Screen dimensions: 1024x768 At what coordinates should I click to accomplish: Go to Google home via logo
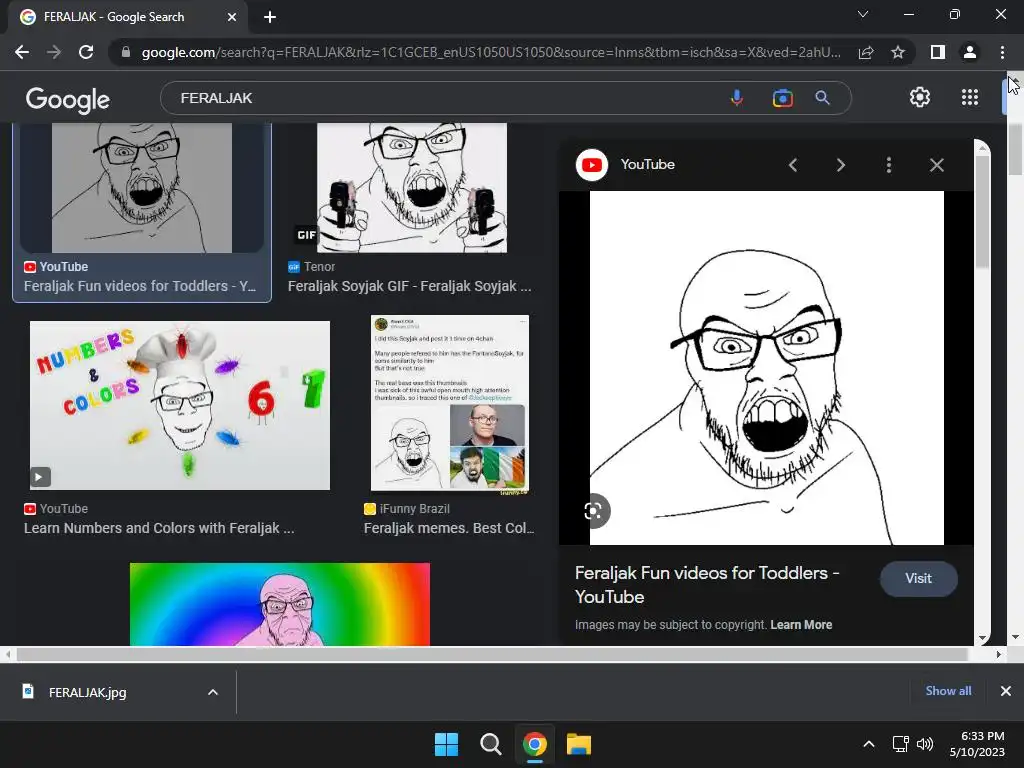click(68, 99)
